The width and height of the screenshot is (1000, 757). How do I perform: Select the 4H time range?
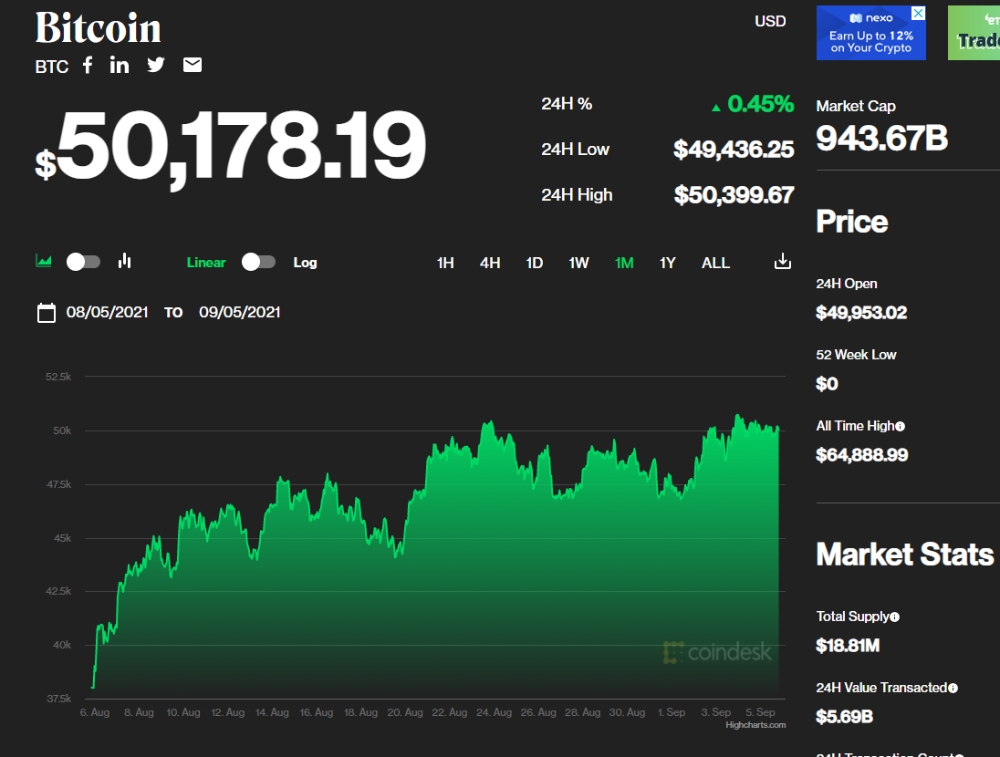pyautogui.click(x=490, y=263)
